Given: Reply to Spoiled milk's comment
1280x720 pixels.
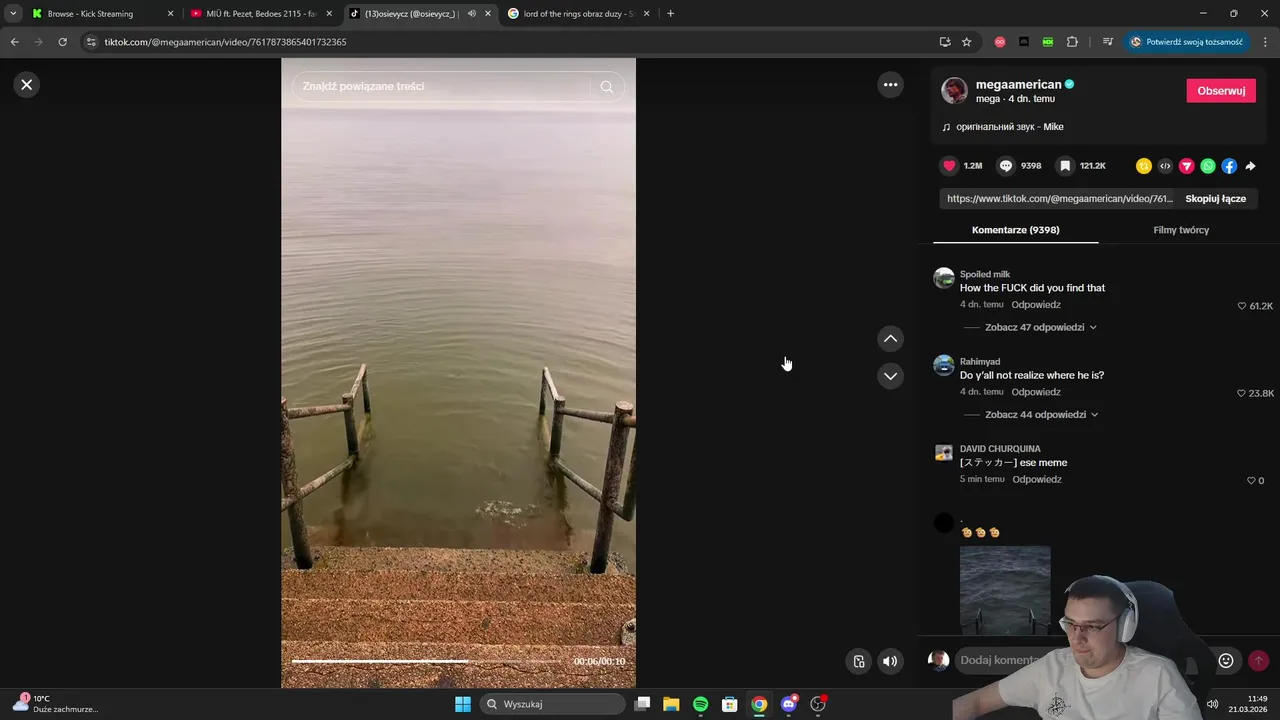Looking at the screenshot, I should (x=1036, y=304).
